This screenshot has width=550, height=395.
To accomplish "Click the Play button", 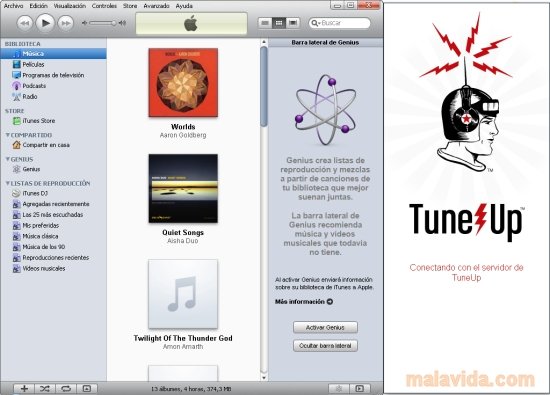I will point(45,23).
